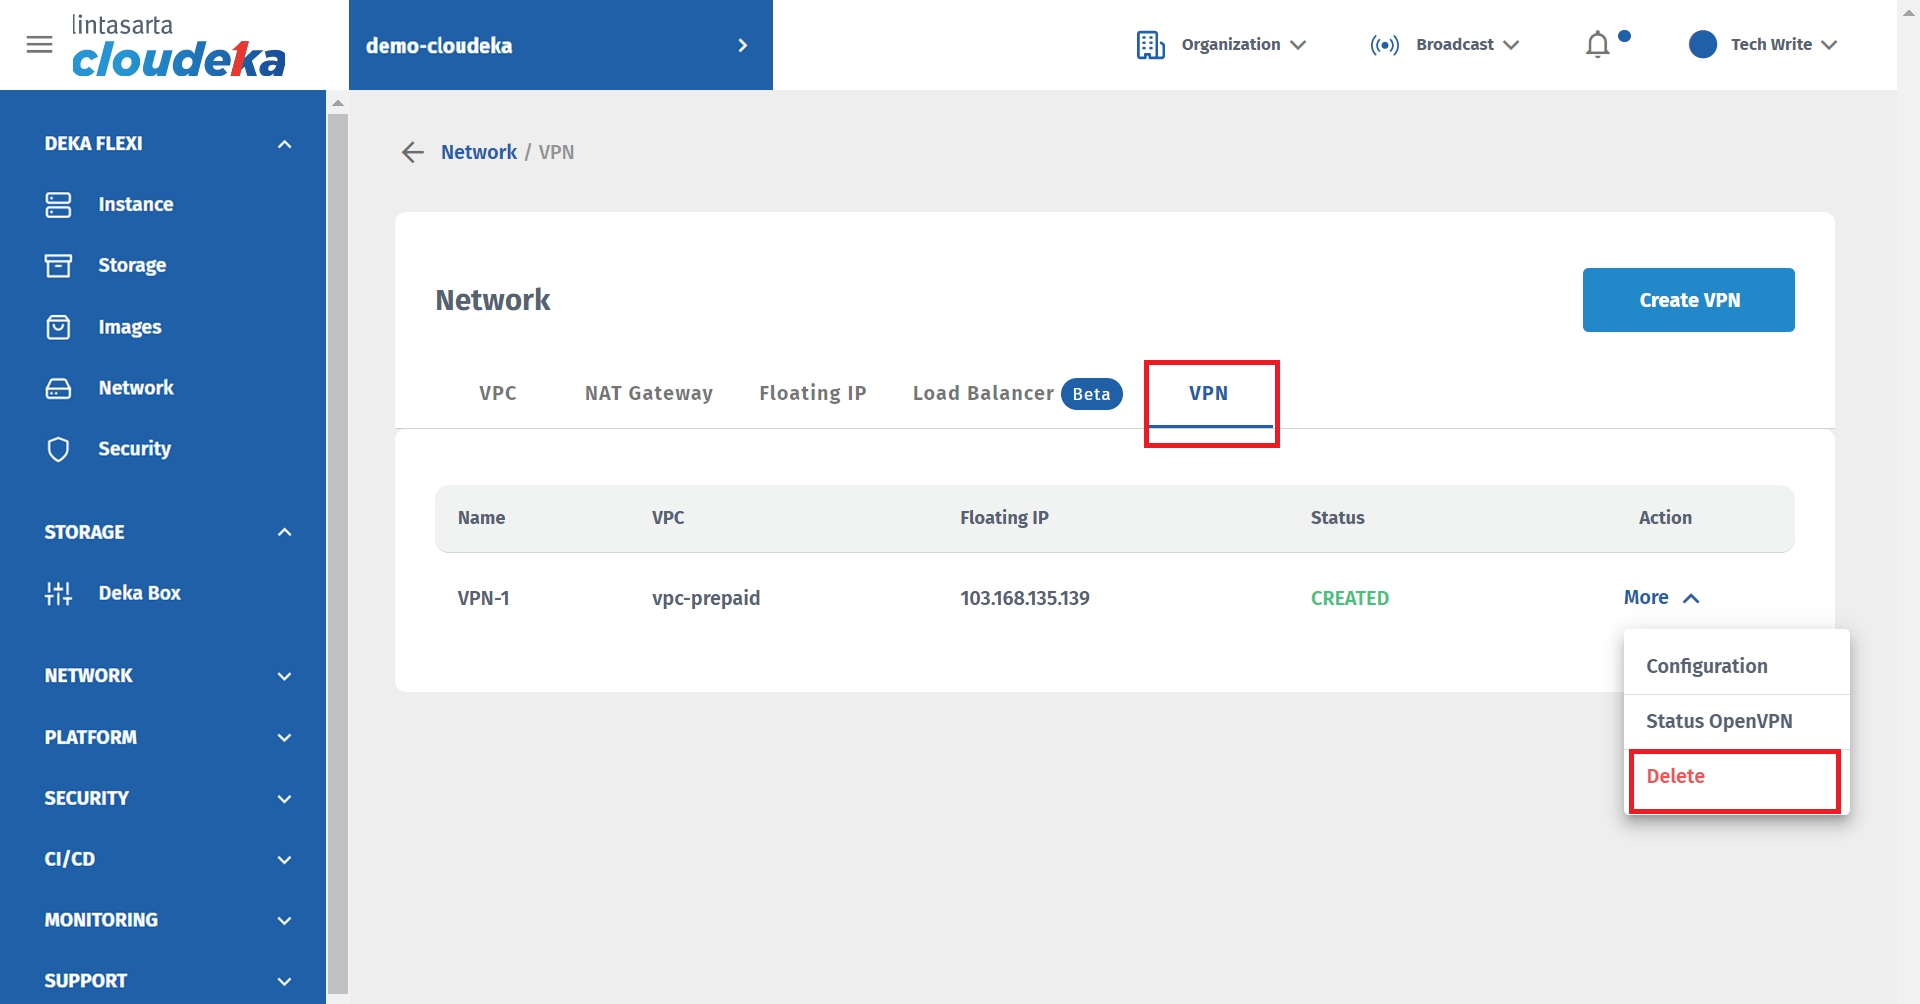Select the Network icon in sidebar
Screen dimensions: 1920x1004
coord(58,389)
